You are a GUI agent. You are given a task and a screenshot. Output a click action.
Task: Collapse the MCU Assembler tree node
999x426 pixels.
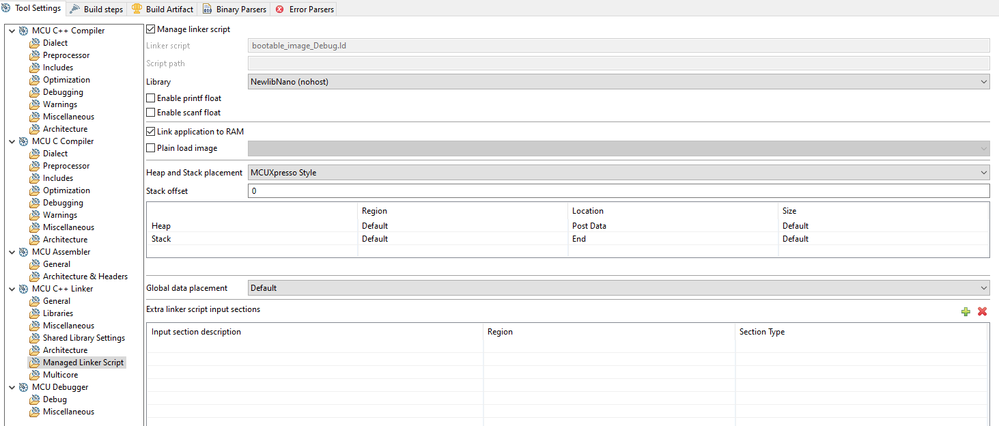(x=11, y=252)
